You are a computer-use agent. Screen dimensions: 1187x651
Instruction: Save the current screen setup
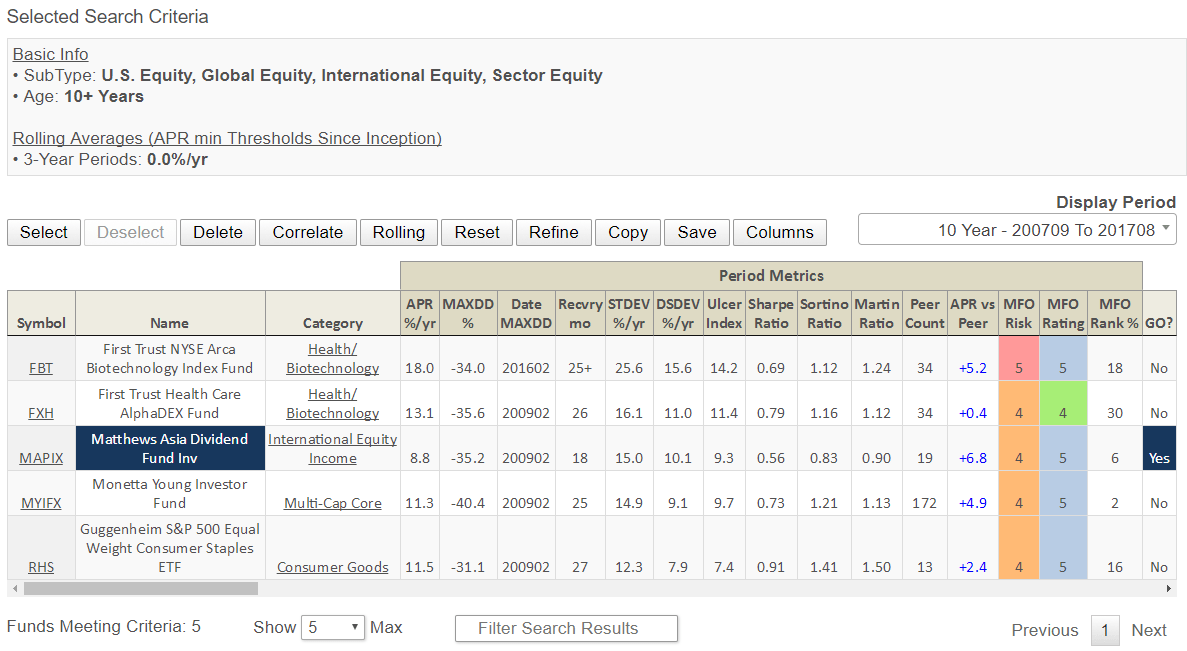click(x=696, y=232)
